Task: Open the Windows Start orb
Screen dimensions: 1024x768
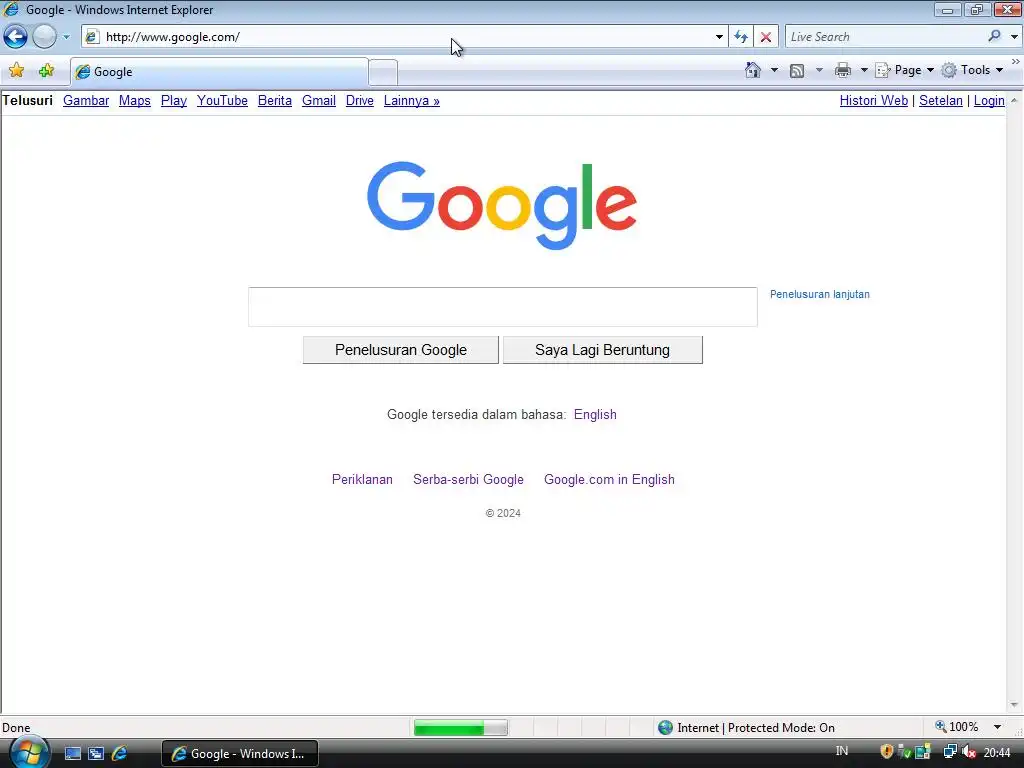Action: [29, 753]
